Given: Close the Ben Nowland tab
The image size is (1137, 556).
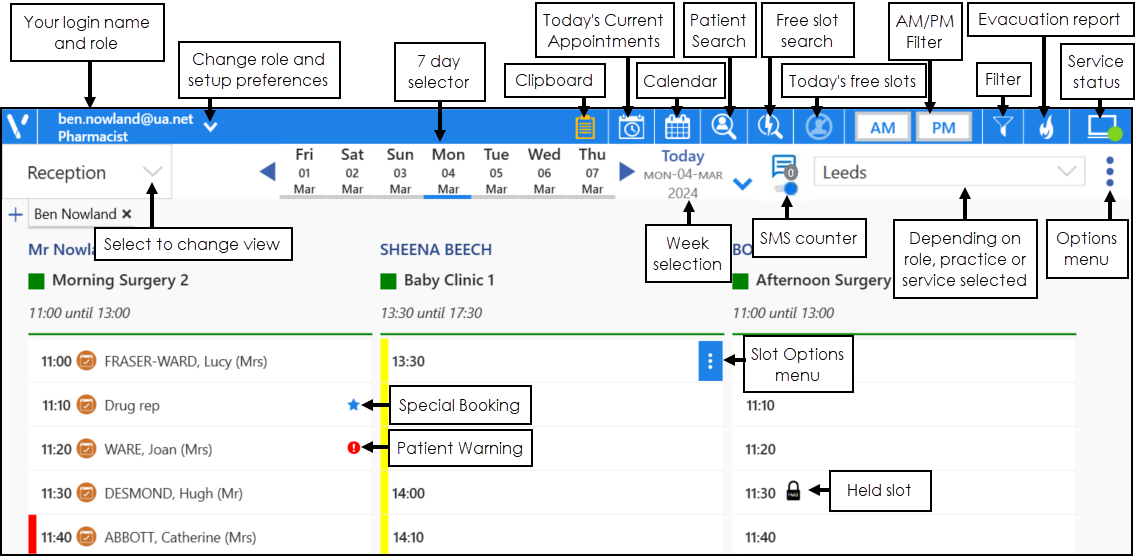Looking at the screenshot, I should tap(127, 214).
